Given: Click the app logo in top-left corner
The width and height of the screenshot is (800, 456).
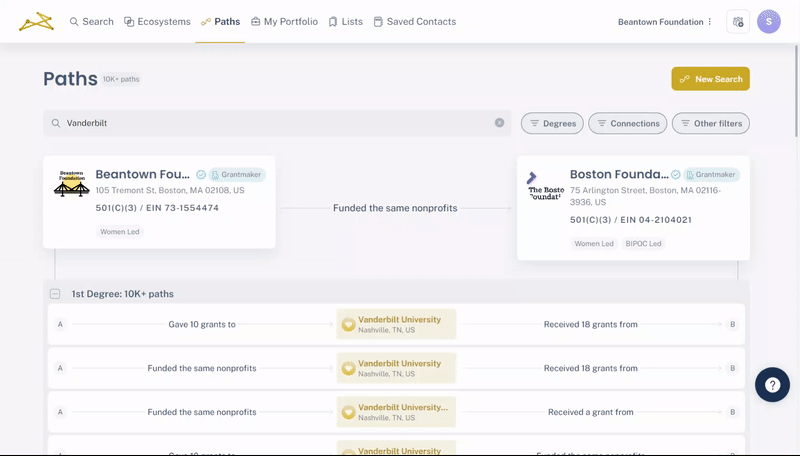Looking at the screenshot, I should click(36, 21).
